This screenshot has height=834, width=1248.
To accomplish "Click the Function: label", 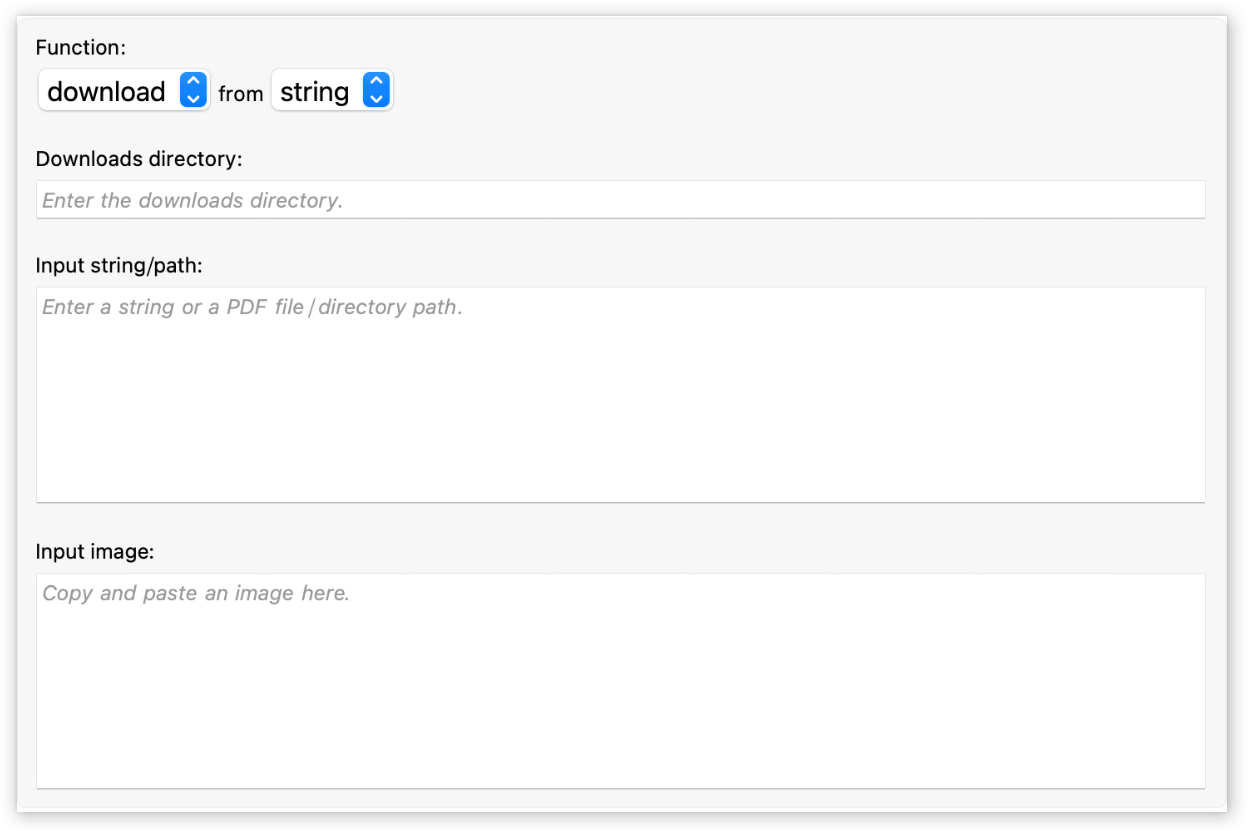I will pyautogui.click(x=81, y=47).
